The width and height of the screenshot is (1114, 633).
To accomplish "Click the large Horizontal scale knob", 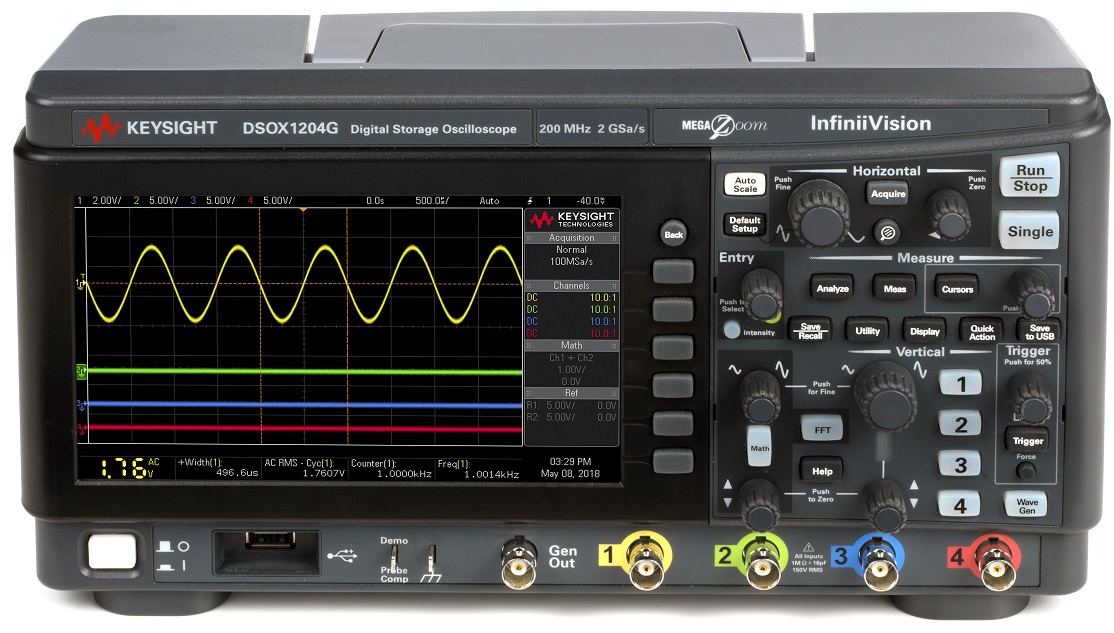I will [x=819, y=213].
